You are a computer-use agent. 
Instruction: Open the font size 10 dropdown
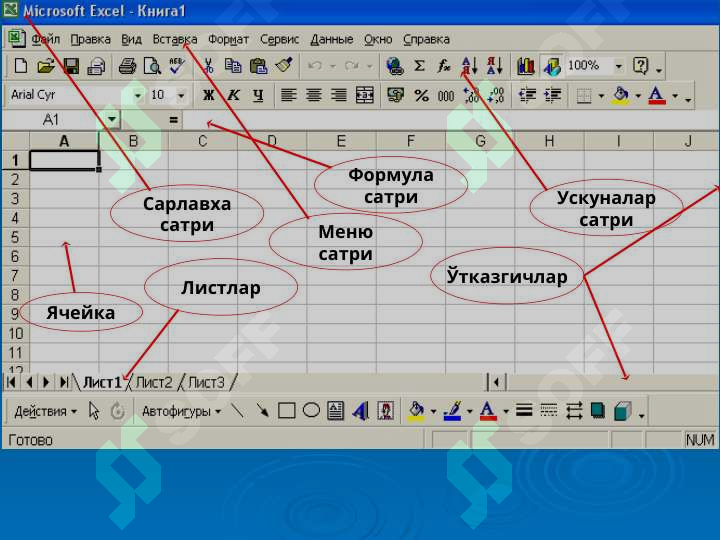tap(181, 96)
